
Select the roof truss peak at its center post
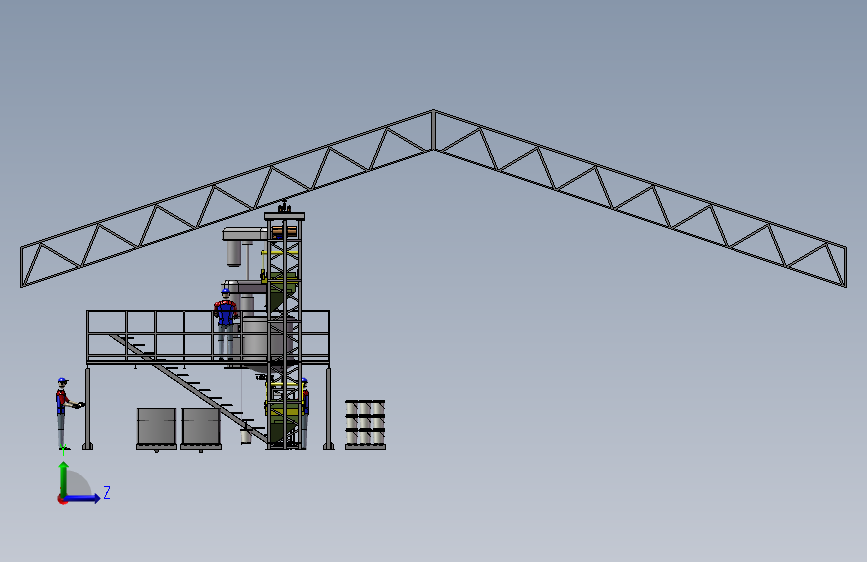(x=434, y=130)
